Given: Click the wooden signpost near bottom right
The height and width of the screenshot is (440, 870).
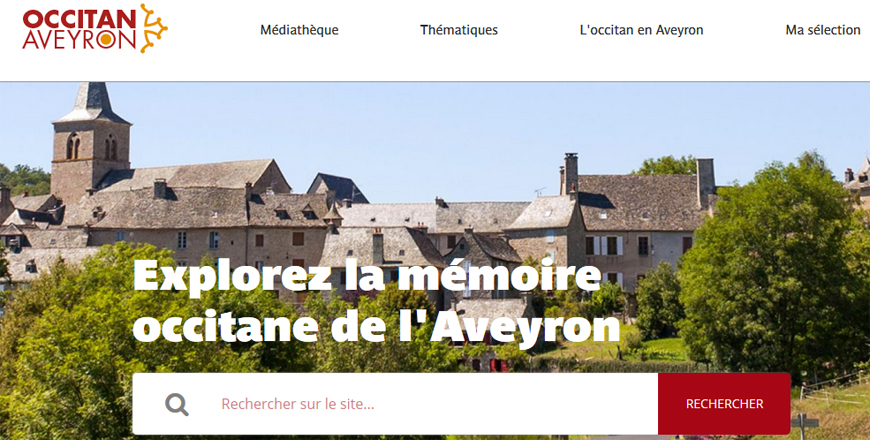Looking at the screenshot, I should (x=803, y=426).
